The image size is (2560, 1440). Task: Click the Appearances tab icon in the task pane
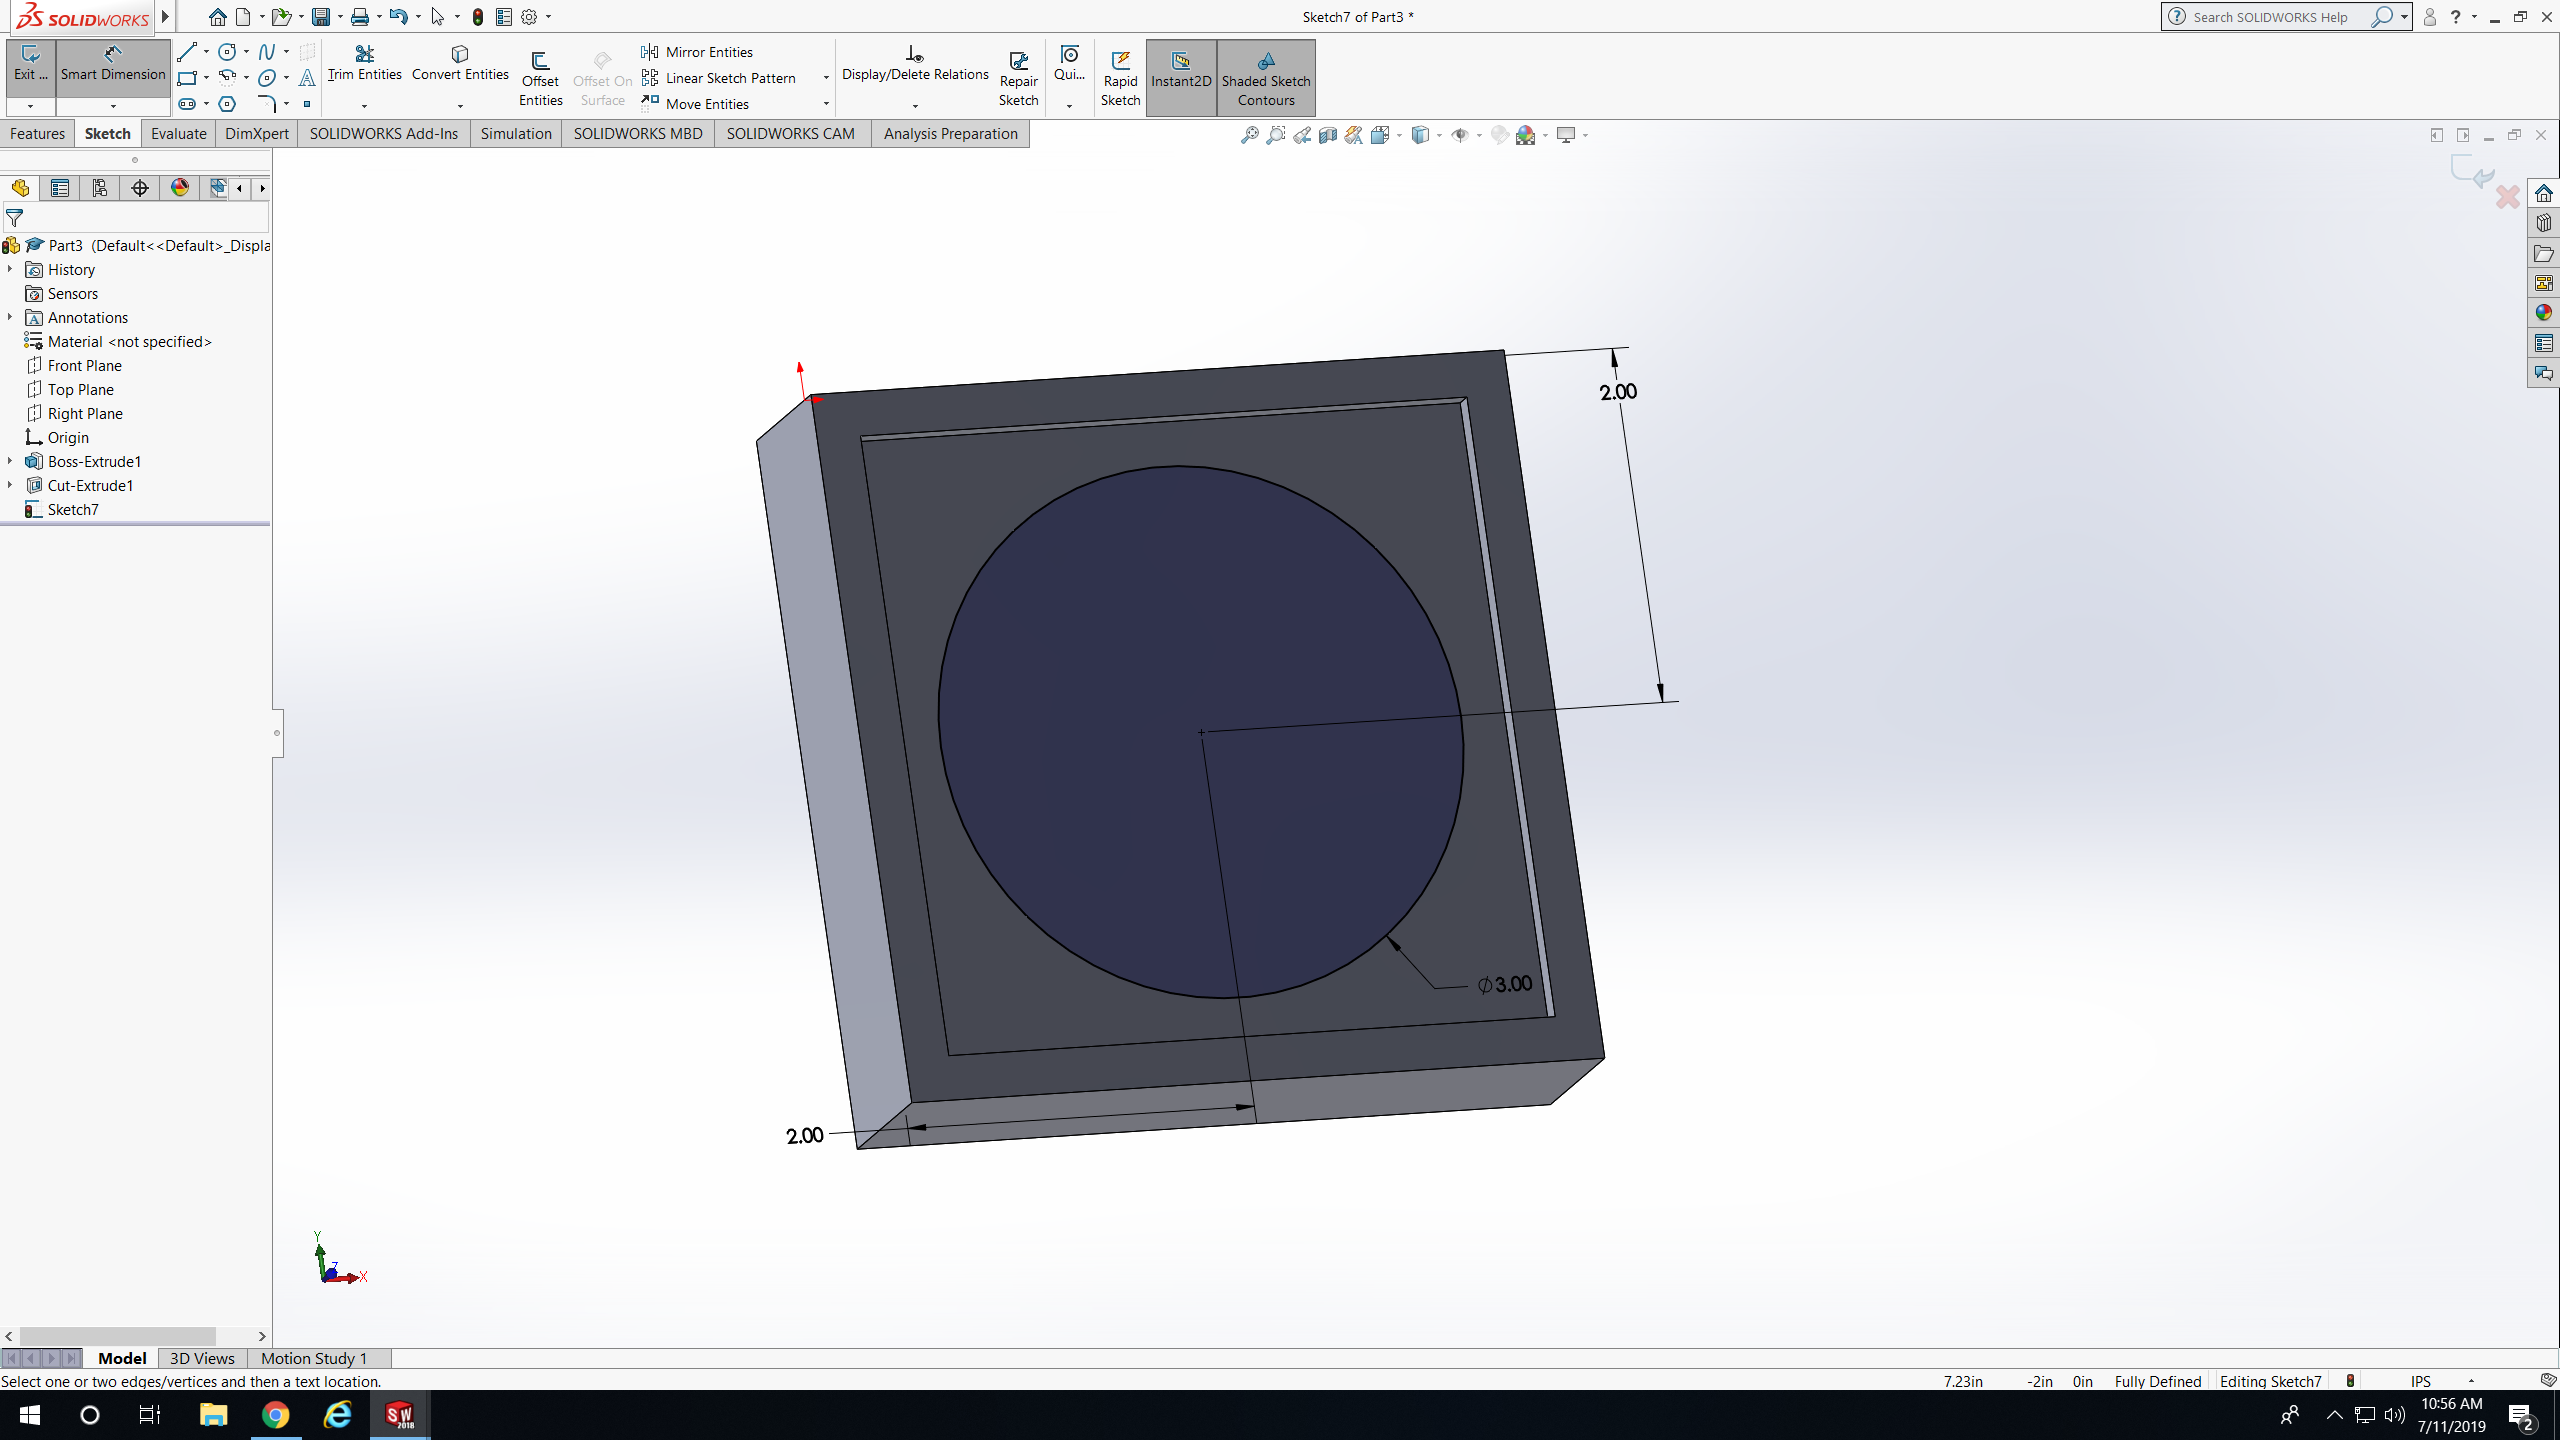(x=2544, y=313)
